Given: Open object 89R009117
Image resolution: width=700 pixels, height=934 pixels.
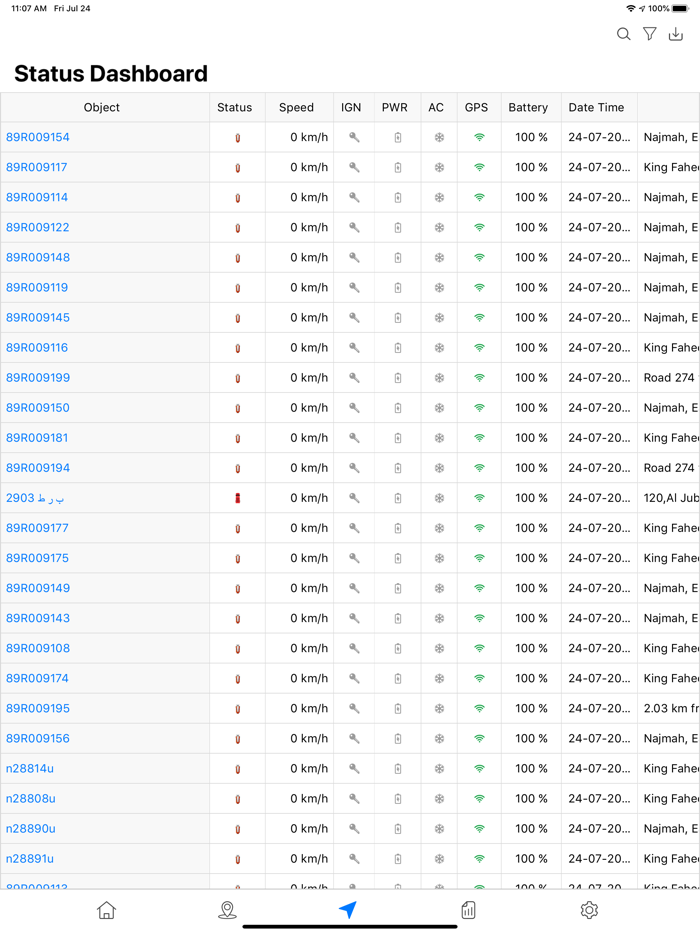Looking at the screenshot, I should coord(36,167).
